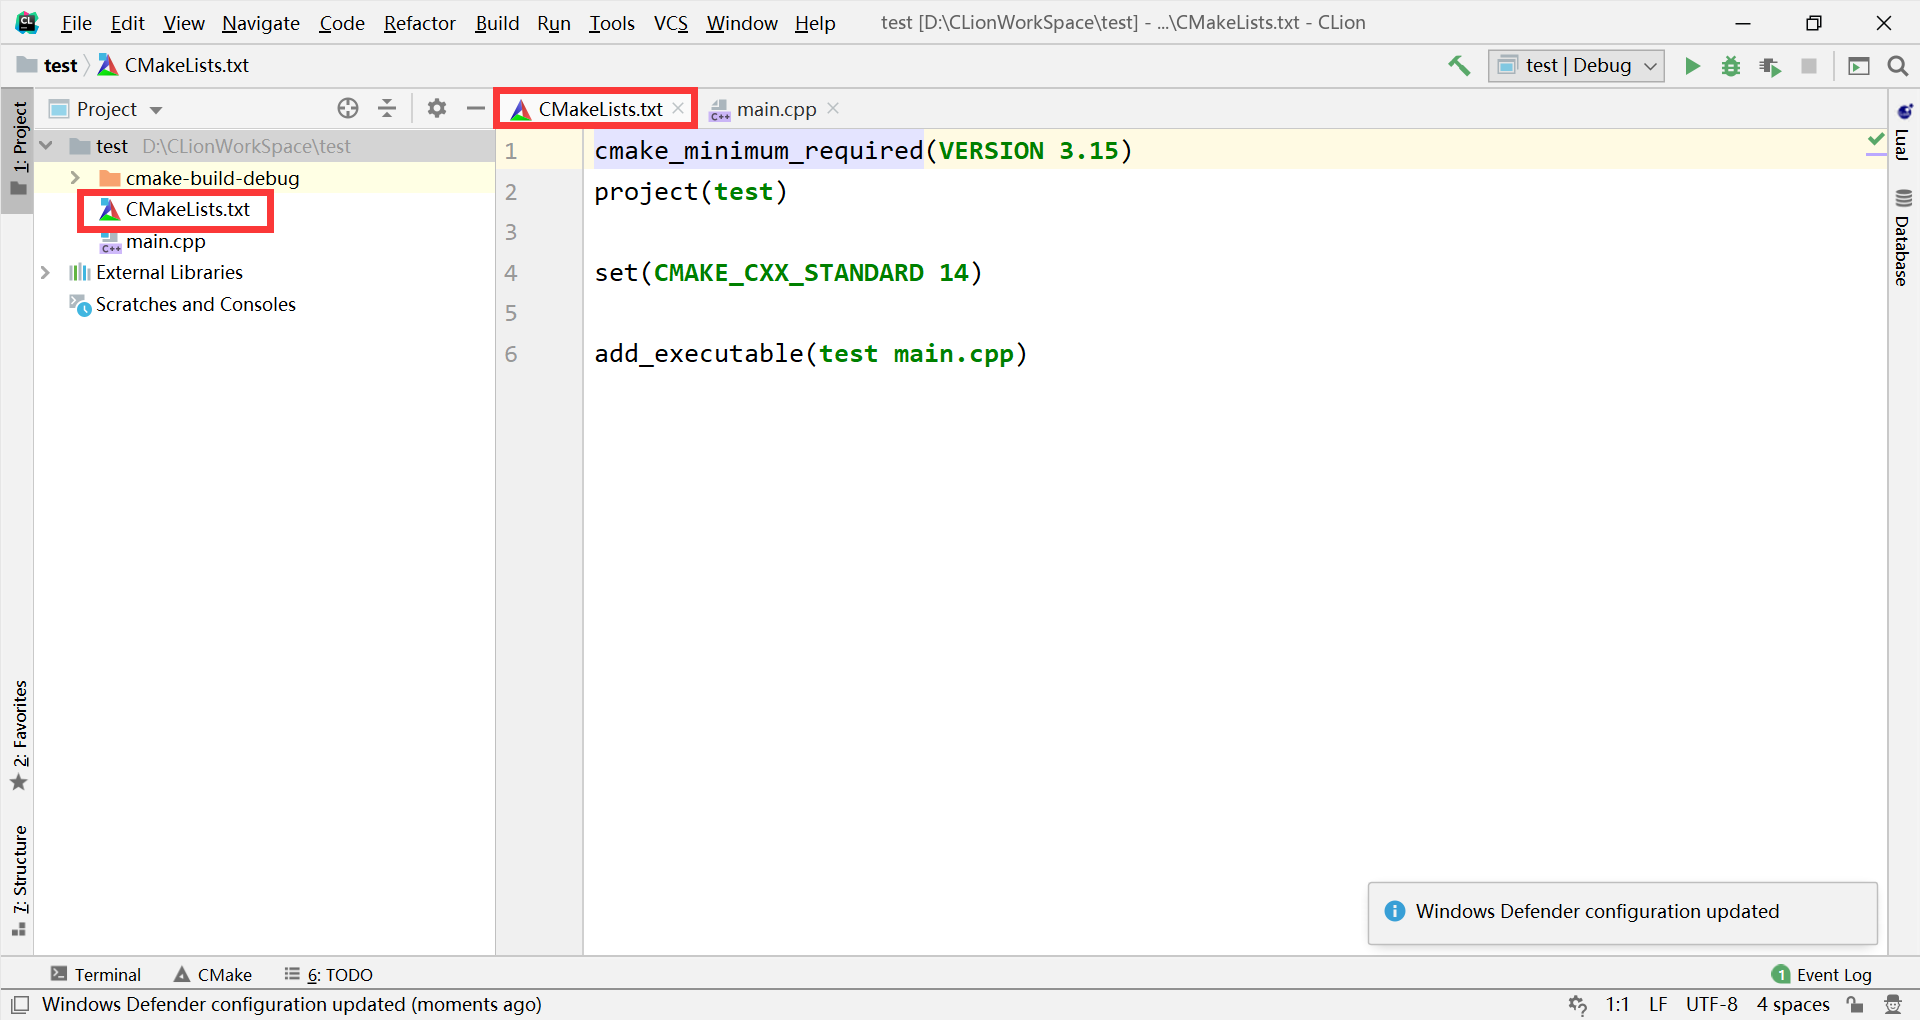Select opened file in Project tree via locate icon
1920x1020 pixels.
(x=347, y=108)
